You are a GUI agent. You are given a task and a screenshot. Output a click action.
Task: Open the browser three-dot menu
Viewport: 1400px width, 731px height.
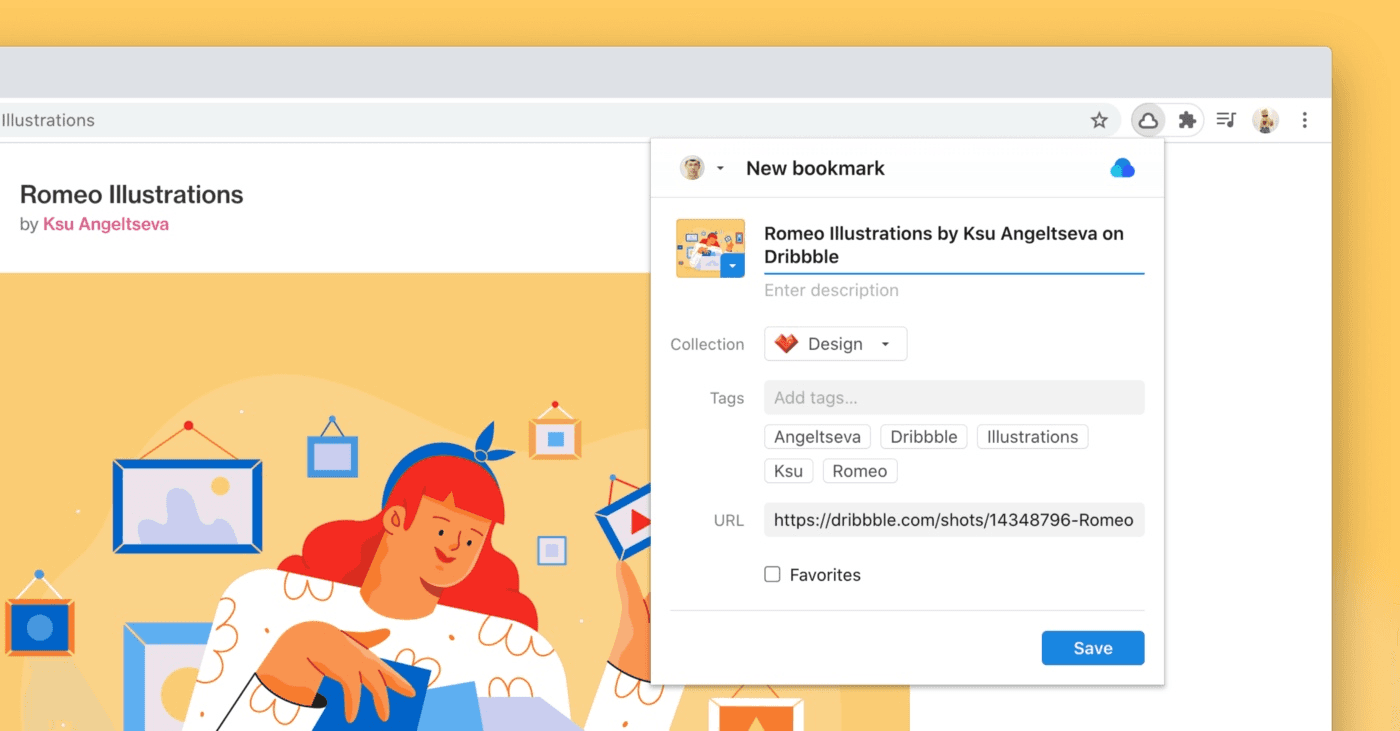tap(1304, 120)
